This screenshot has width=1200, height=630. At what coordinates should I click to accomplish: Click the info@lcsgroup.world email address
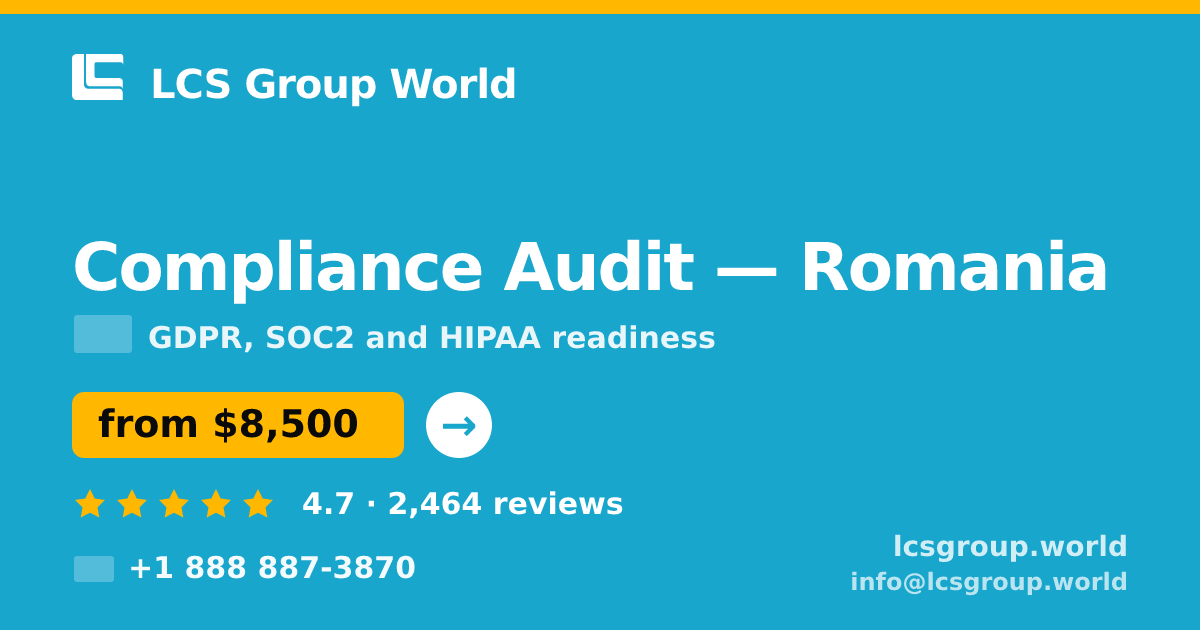(989, 582)
